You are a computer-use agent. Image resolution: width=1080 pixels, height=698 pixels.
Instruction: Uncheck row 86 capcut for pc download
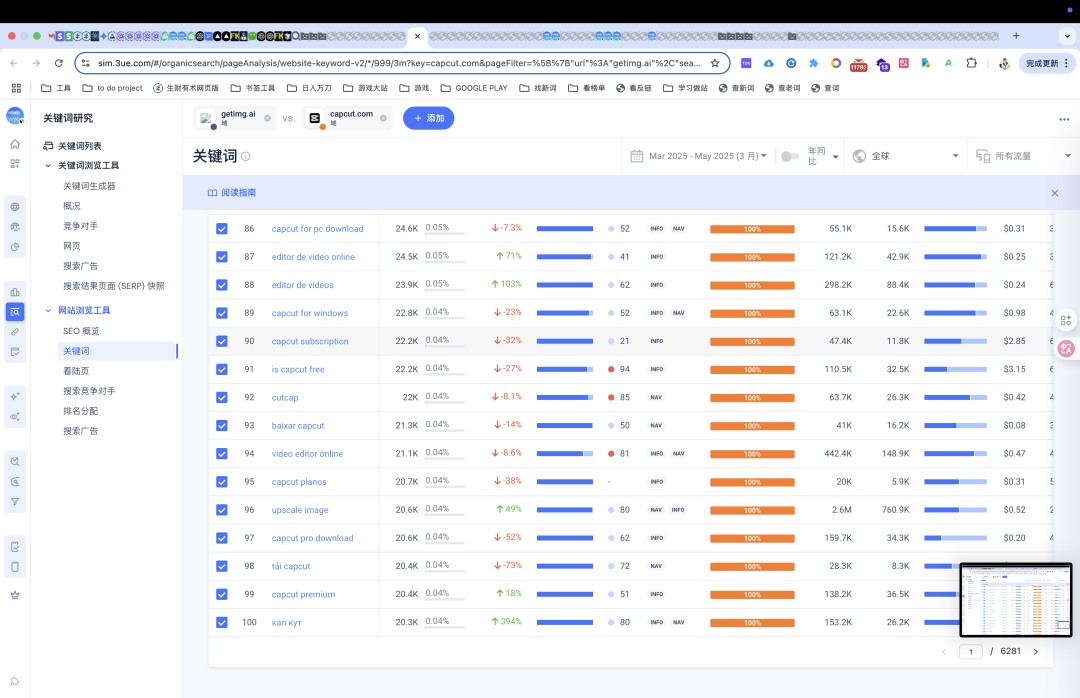[x=222, y=229]
